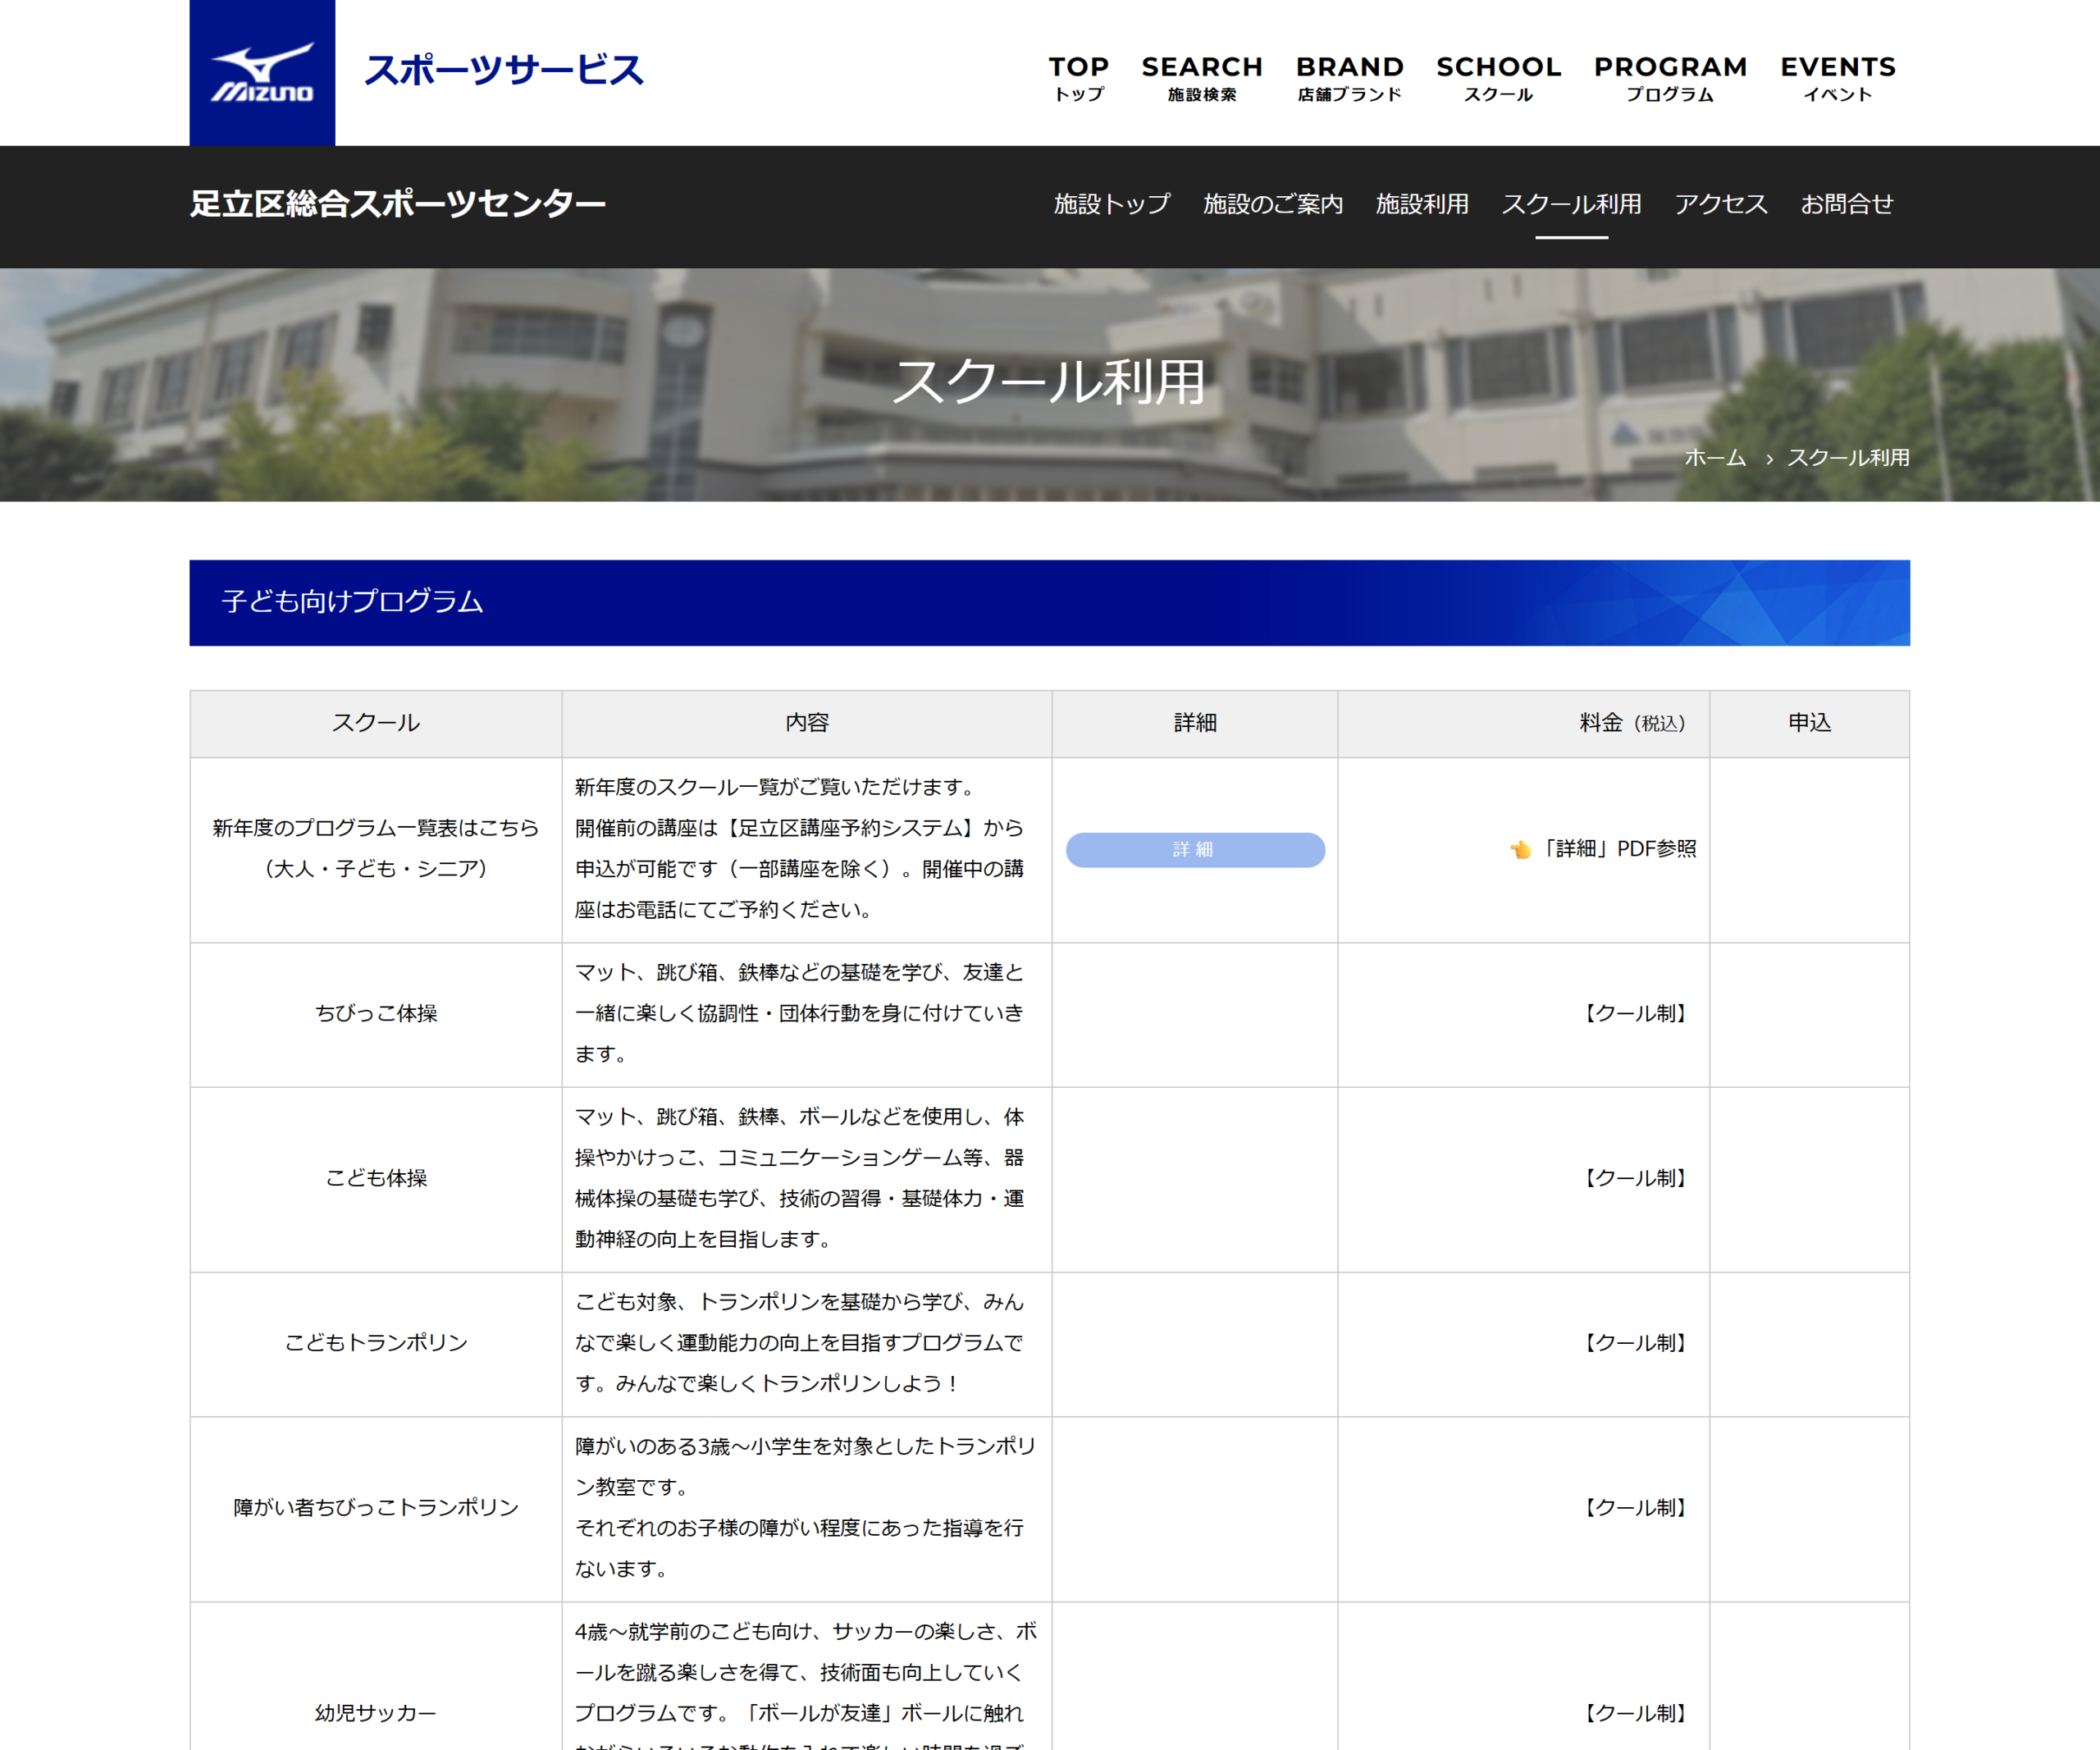Open the EVENTS イベント menu
2100x1750 pixels.
click(1838, 78)
